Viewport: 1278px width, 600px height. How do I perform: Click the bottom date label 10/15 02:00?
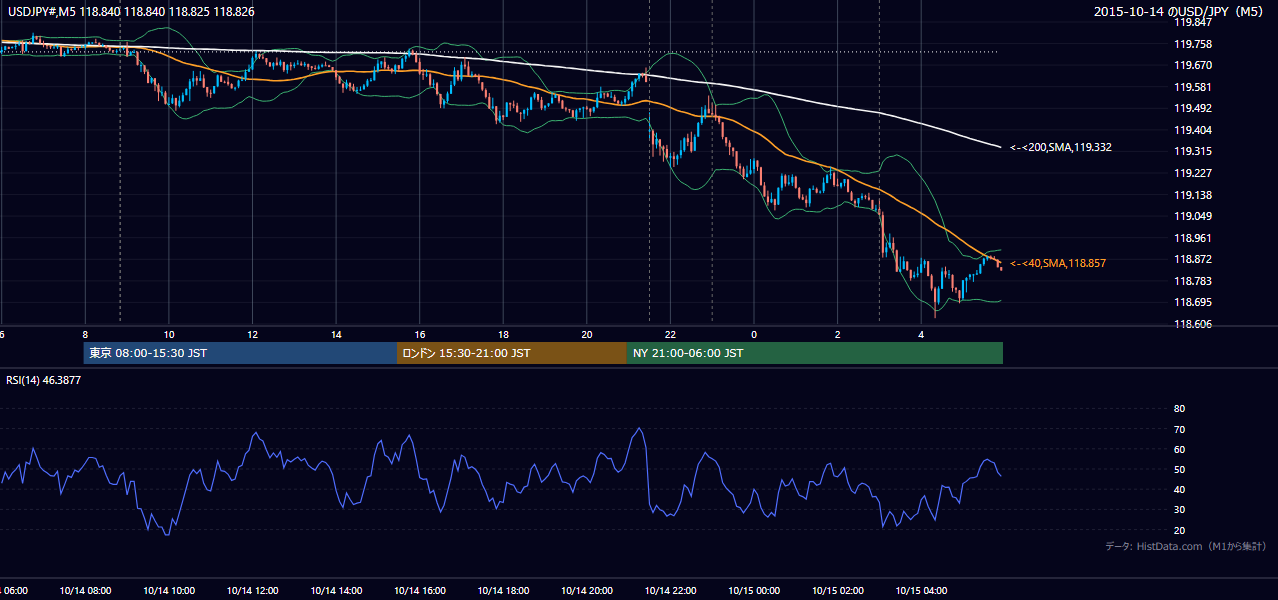(x=838, y=590)
